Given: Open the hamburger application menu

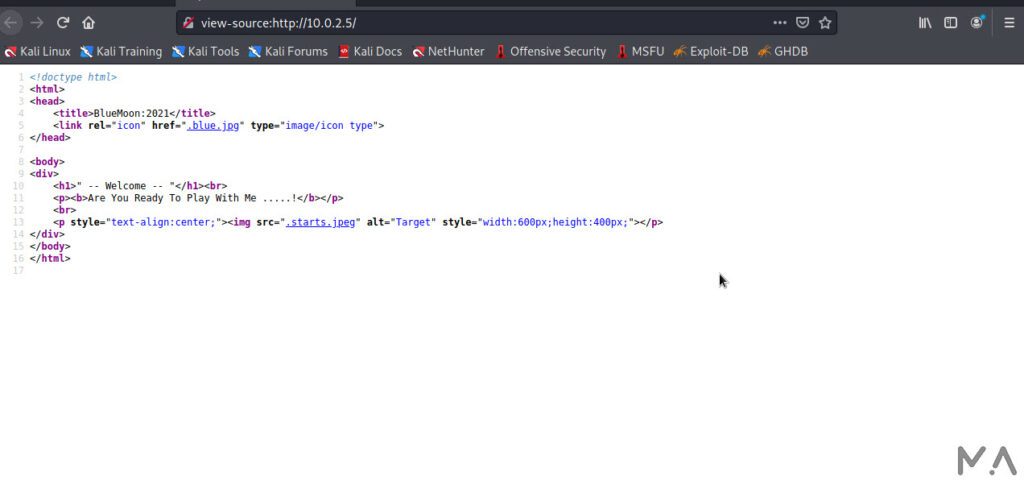Looking at the screenshot, I should [1009, 22].
